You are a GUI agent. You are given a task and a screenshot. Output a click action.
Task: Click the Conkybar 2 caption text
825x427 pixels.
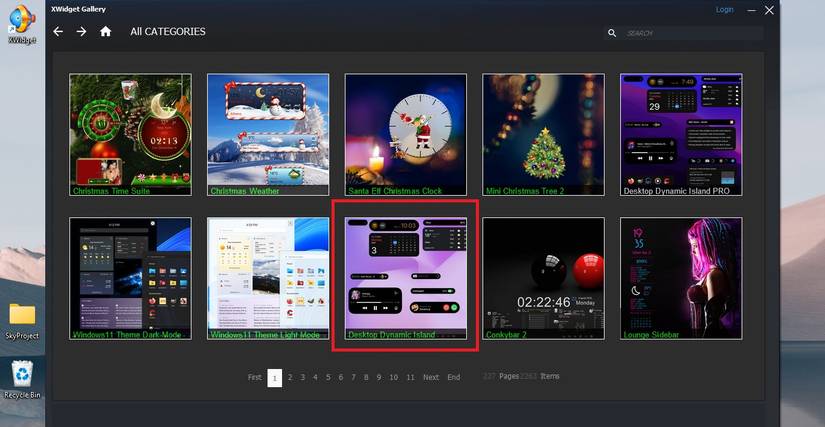click(506, 334)
